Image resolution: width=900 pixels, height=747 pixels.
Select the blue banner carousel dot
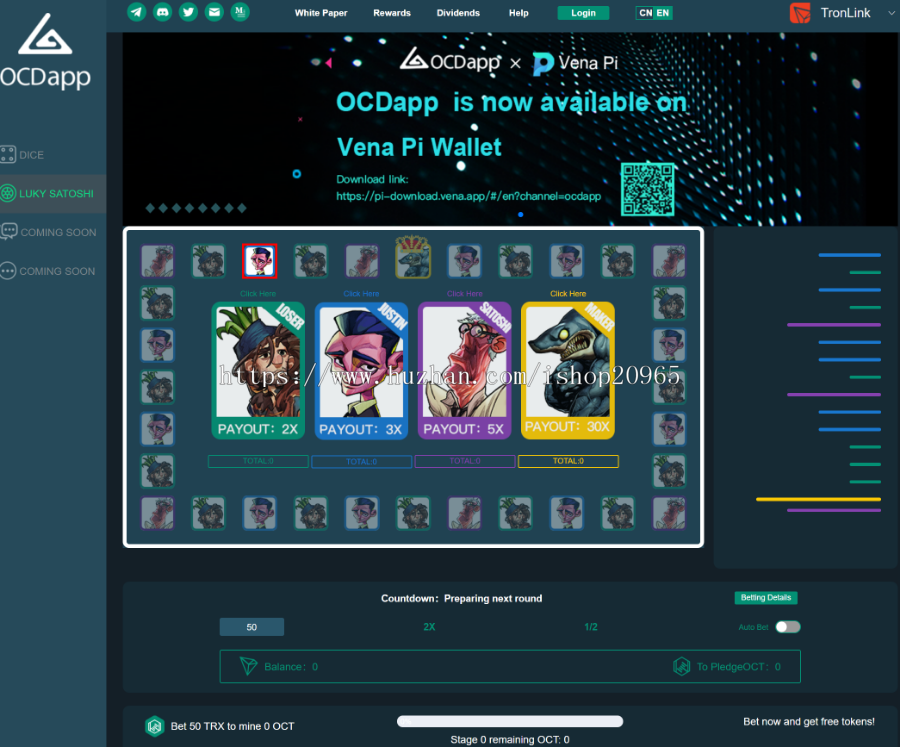click(x=521, y=215)
